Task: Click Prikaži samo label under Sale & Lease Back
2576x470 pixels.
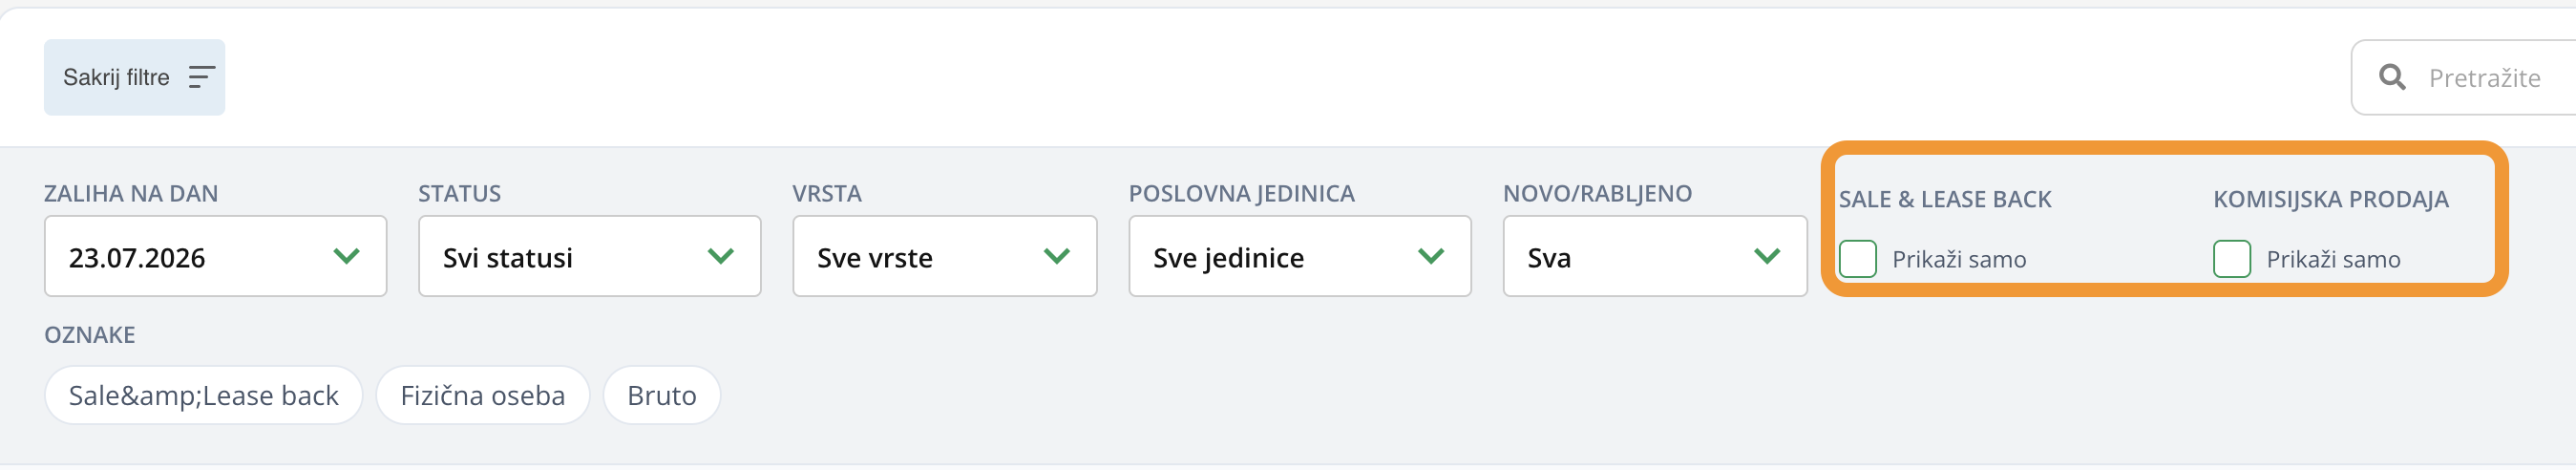Action: 1958,260
